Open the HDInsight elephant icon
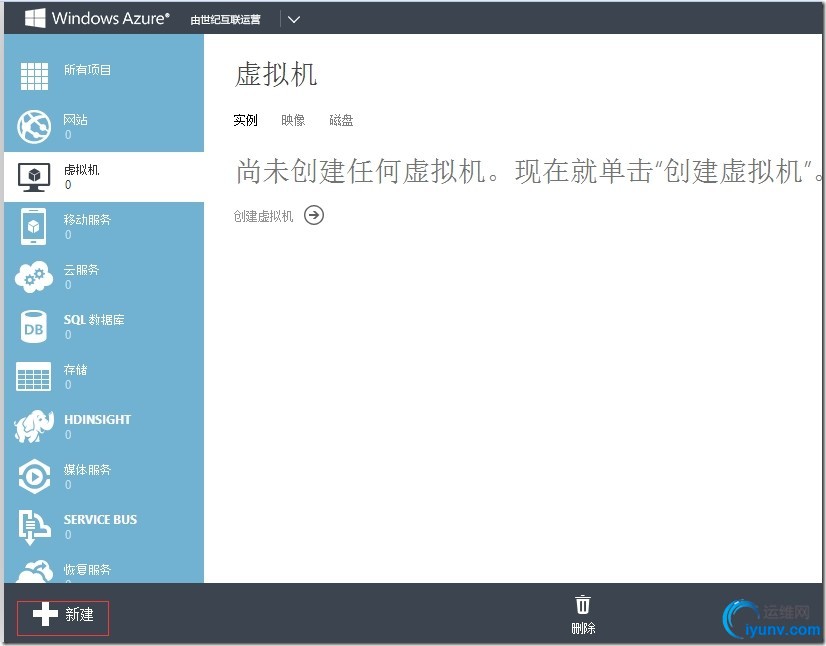 coord(34,426)
